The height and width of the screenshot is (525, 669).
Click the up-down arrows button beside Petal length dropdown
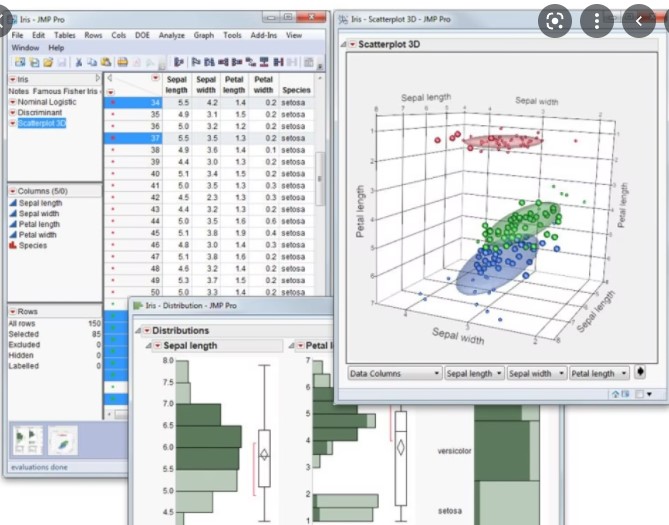(x=640, y=372)
